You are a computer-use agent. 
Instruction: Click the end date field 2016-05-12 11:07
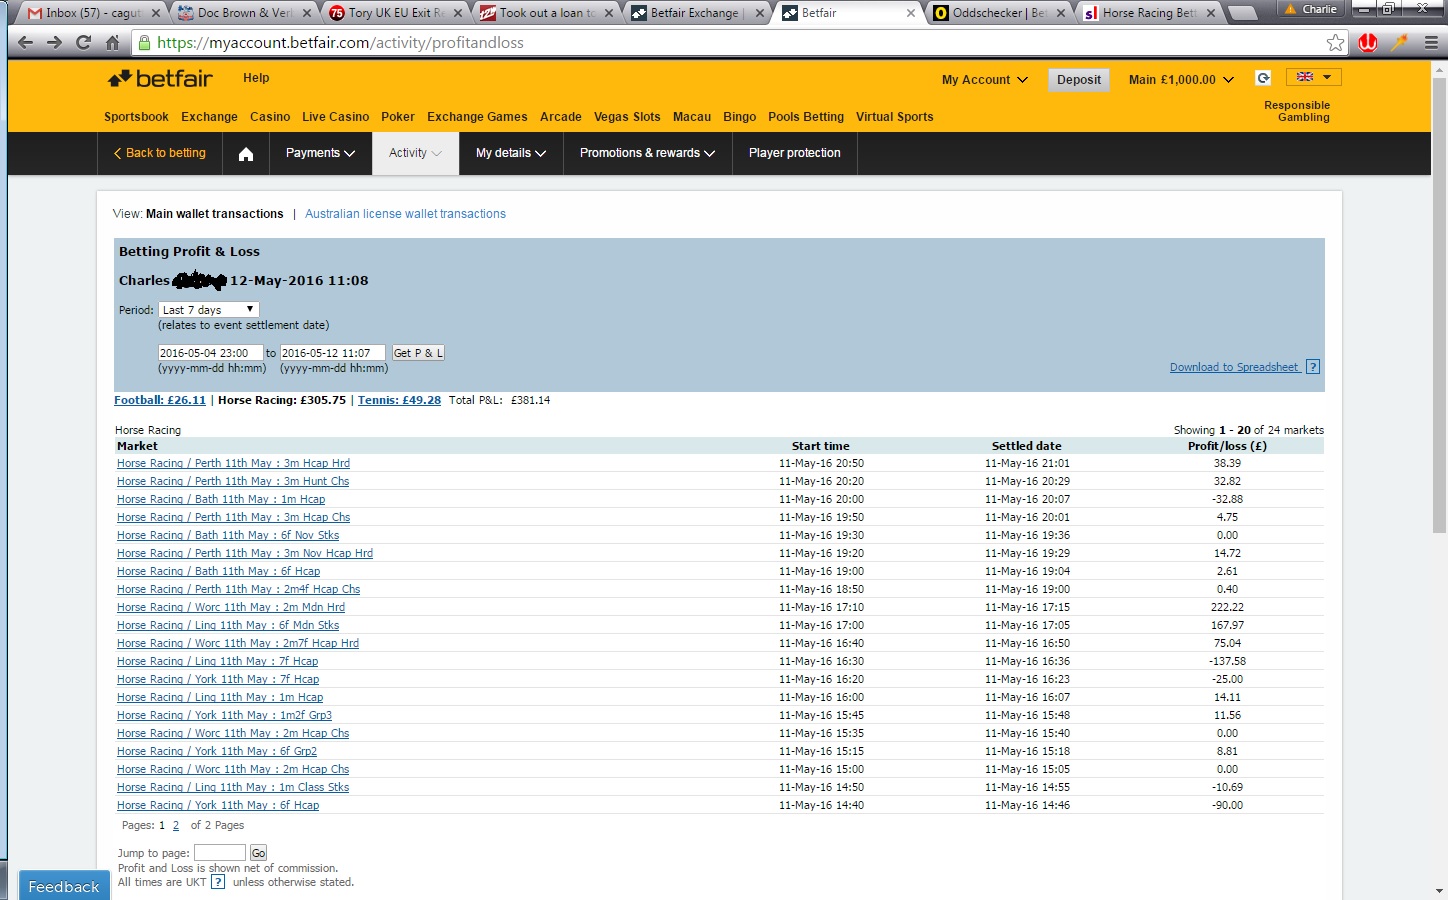(x=332, y=353)
